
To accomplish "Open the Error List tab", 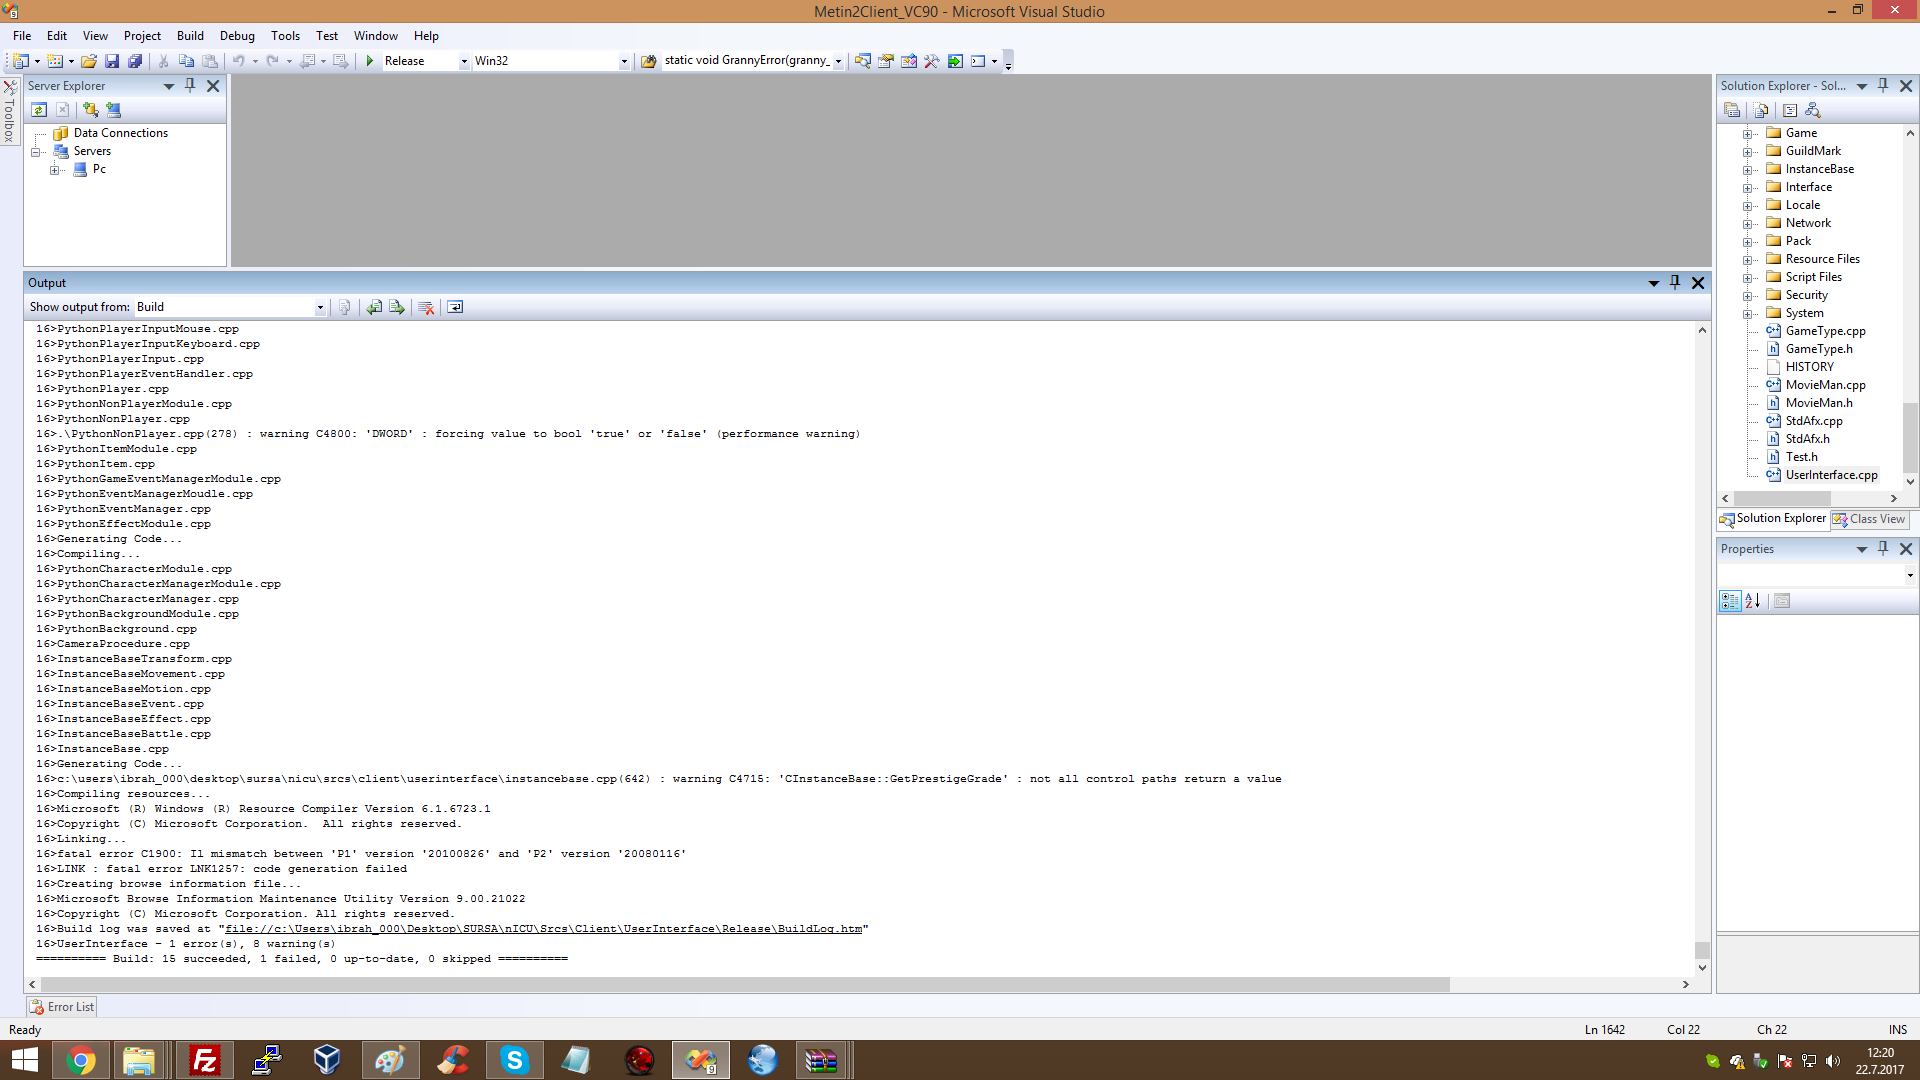I will (x=62, y=1007).
